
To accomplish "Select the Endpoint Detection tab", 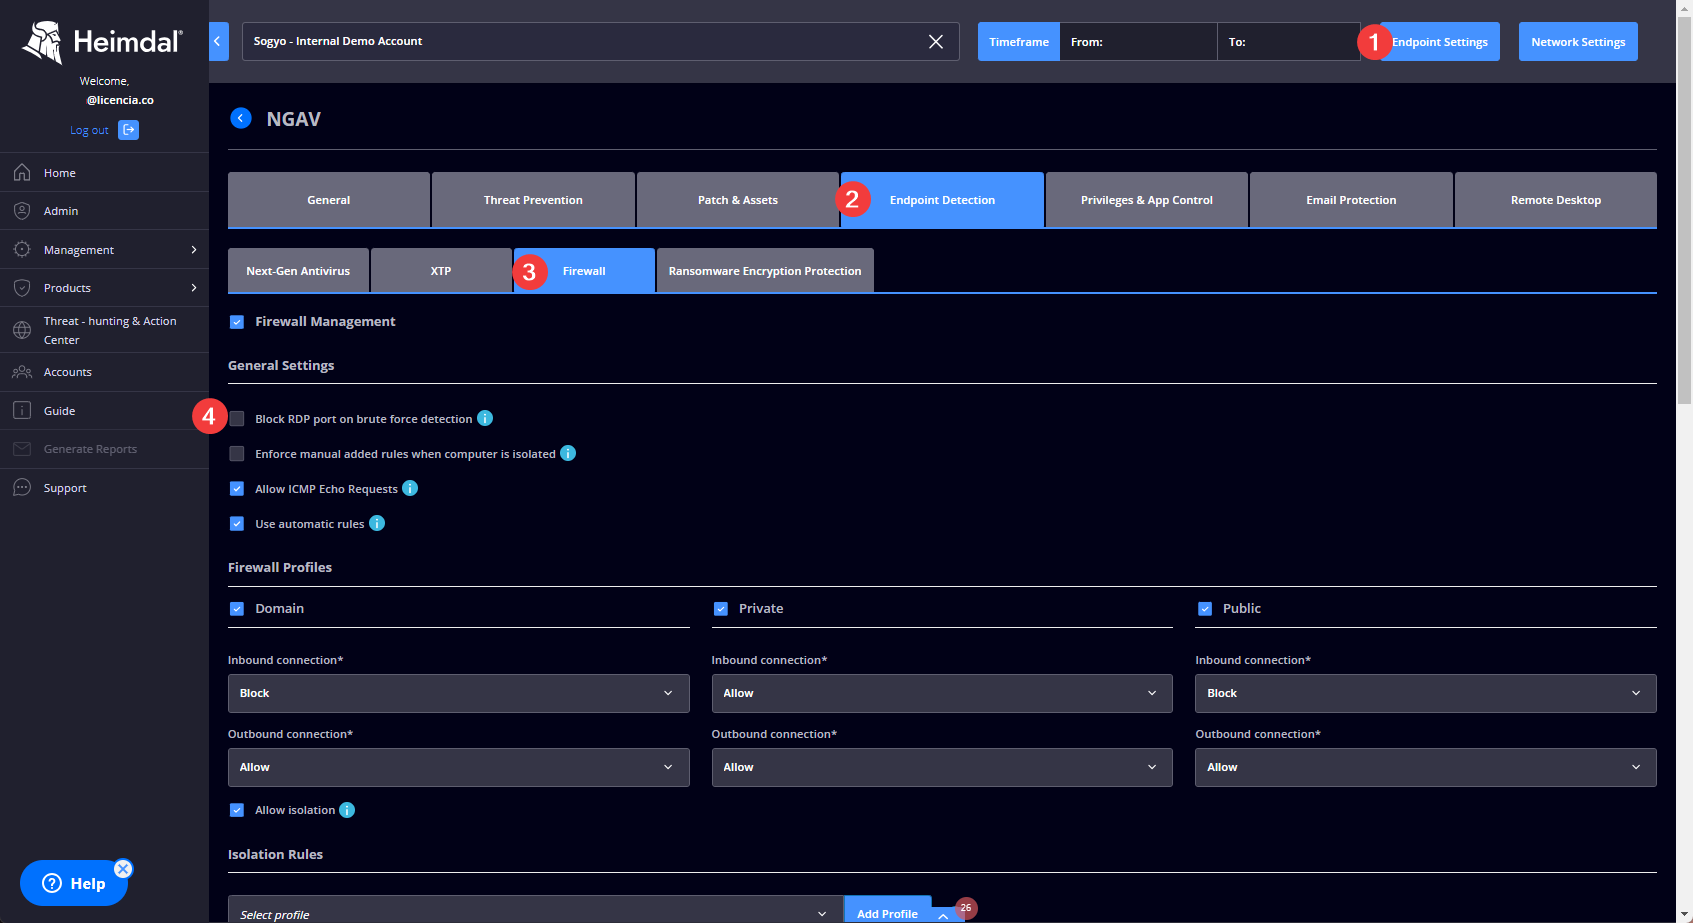I will (x=942, y=200).
